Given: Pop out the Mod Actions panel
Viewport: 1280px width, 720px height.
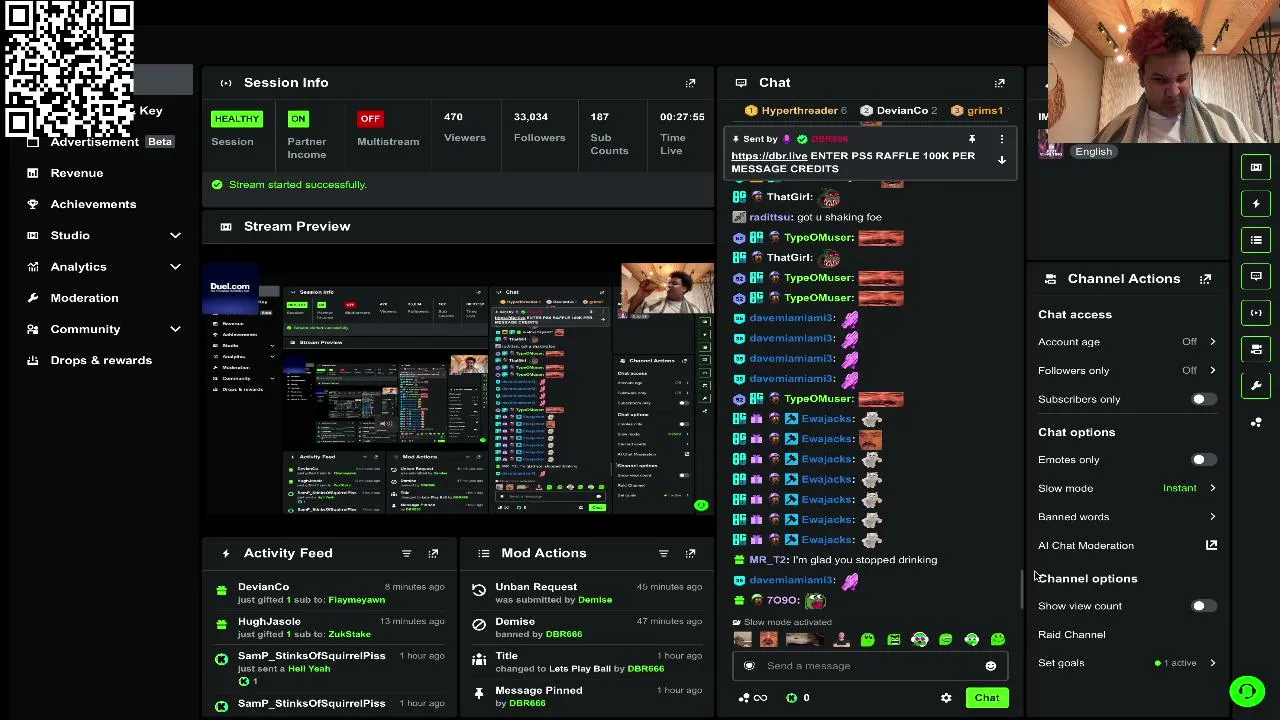Looking at the screenshot, I should (690, 553).
